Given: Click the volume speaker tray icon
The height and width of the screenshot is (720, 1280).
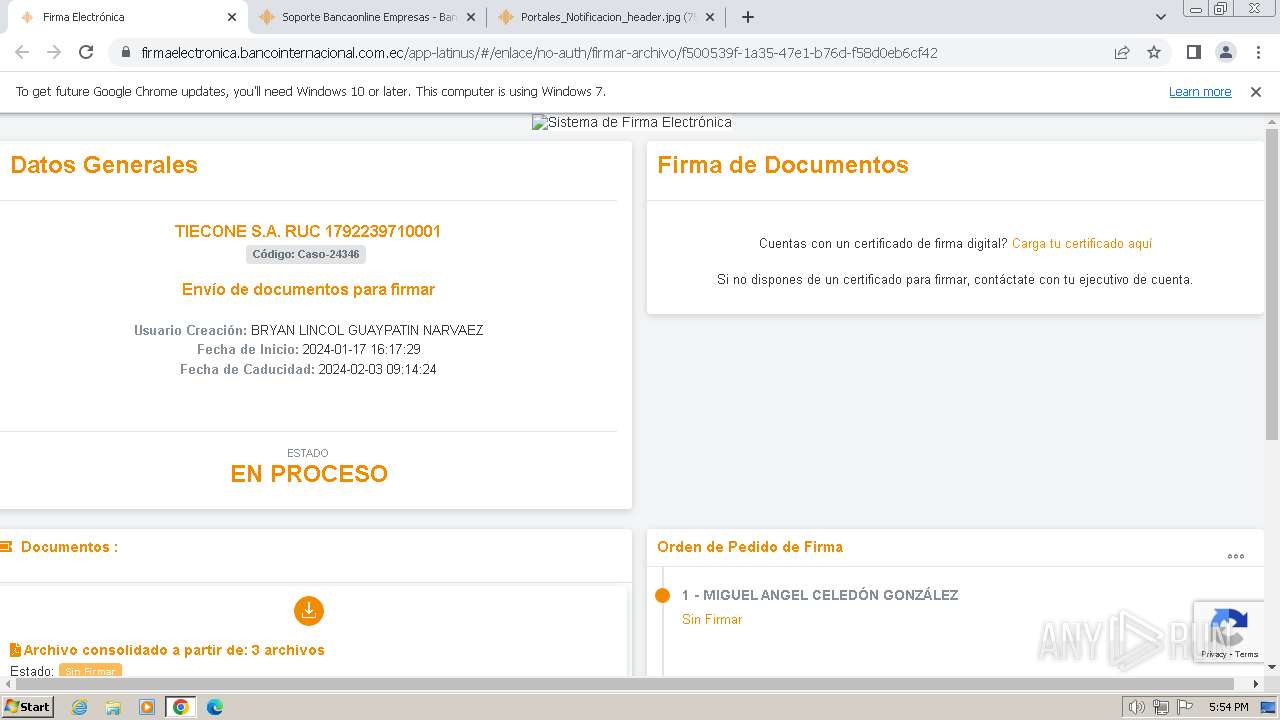Looking at the screenshot, I should pyautogui.click(x=1136, y=707).
